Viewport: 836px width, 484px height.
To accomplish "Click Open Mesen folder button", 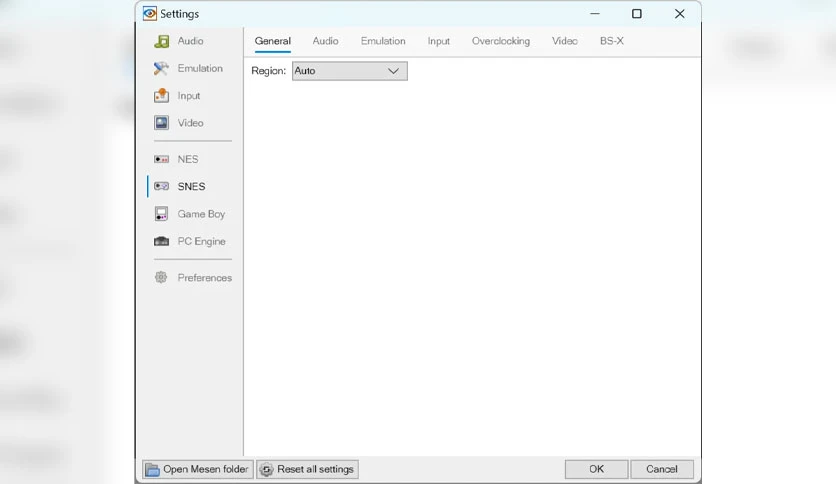I will (197, 469).
